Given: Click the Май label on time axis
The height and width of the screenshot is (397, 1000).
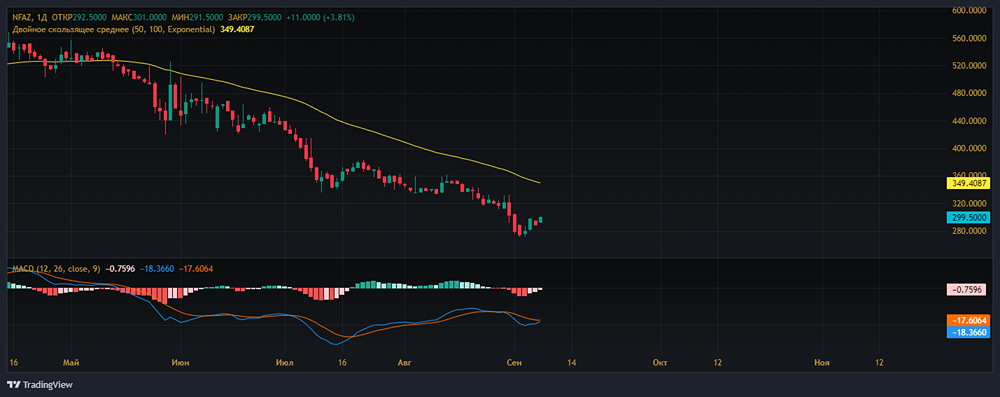Looking at the screenshot, I should coord(71,363).
